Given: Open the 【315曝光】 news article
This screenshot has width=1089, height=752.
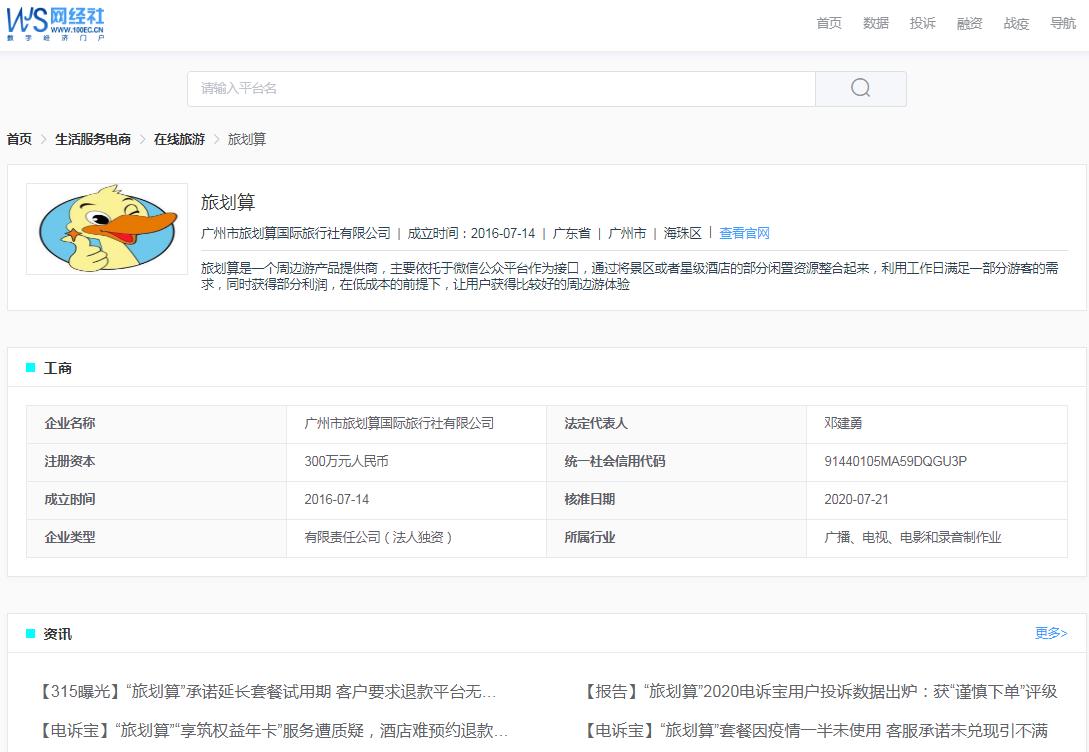Looking at the screenshot, I should [266, 691].
